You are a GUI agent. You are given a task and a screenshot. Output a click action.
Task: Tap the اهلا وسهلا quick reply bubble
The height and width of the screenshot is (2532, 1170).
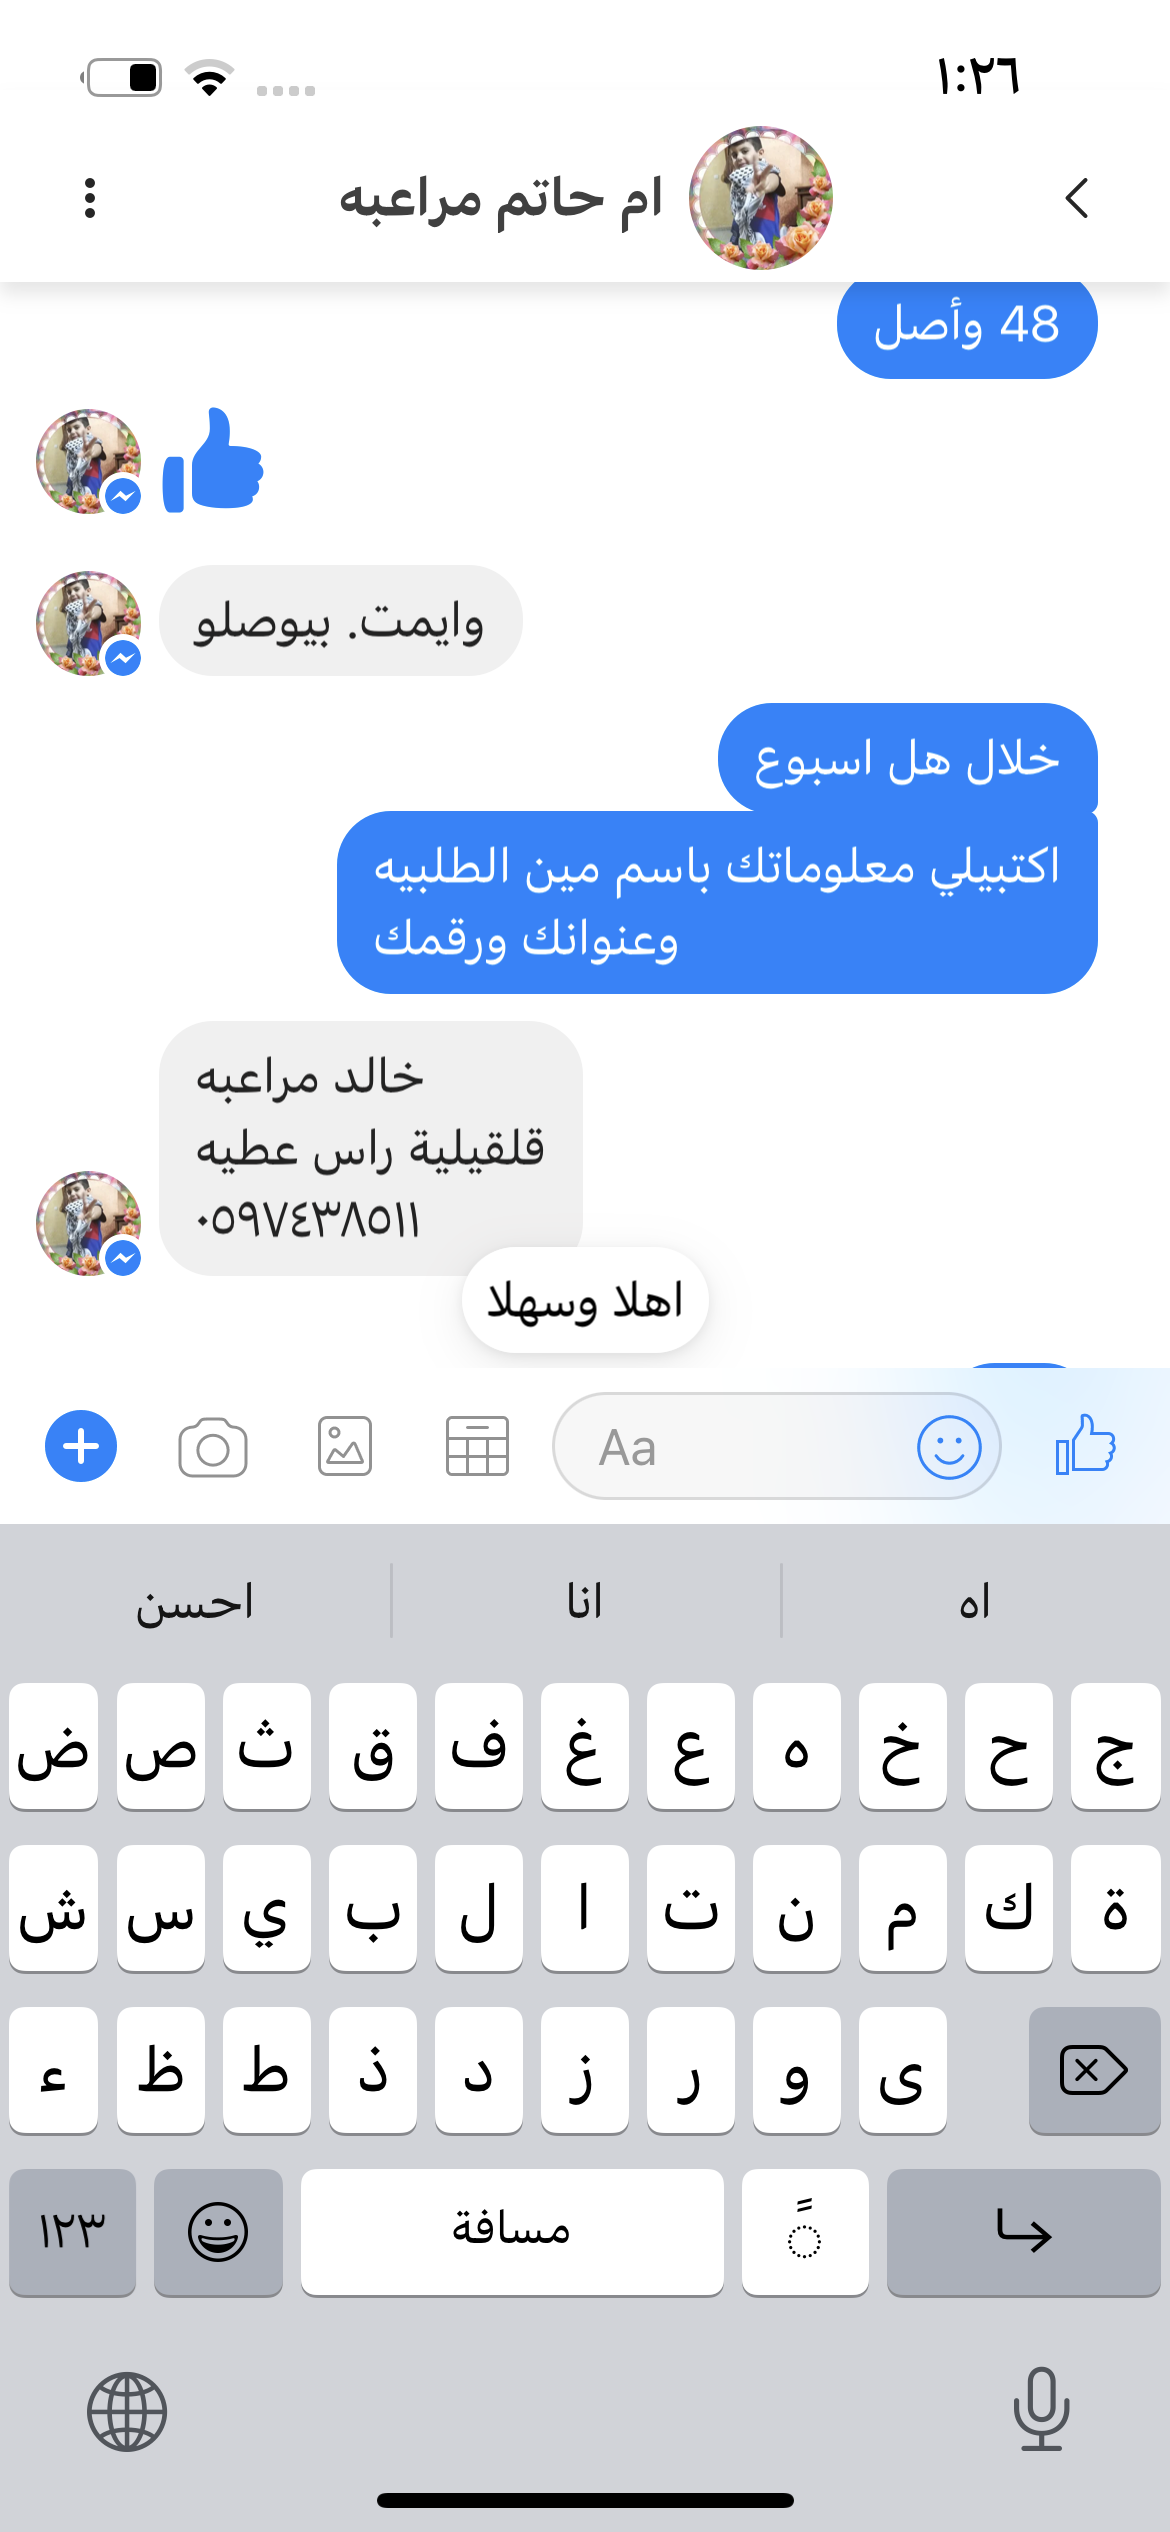(585, 1300)
